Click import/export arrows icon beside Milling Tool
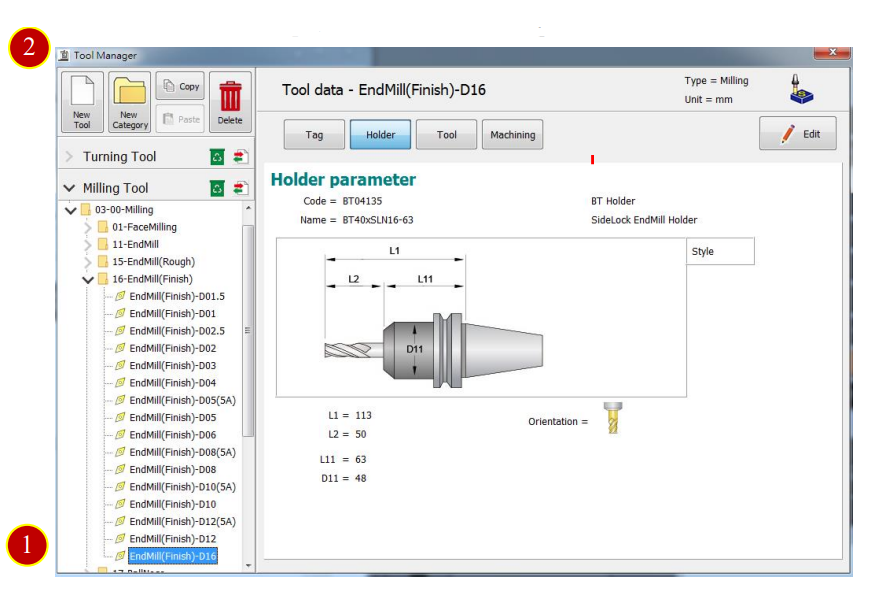This screenshot has width=880, height=589. point(241,188)
